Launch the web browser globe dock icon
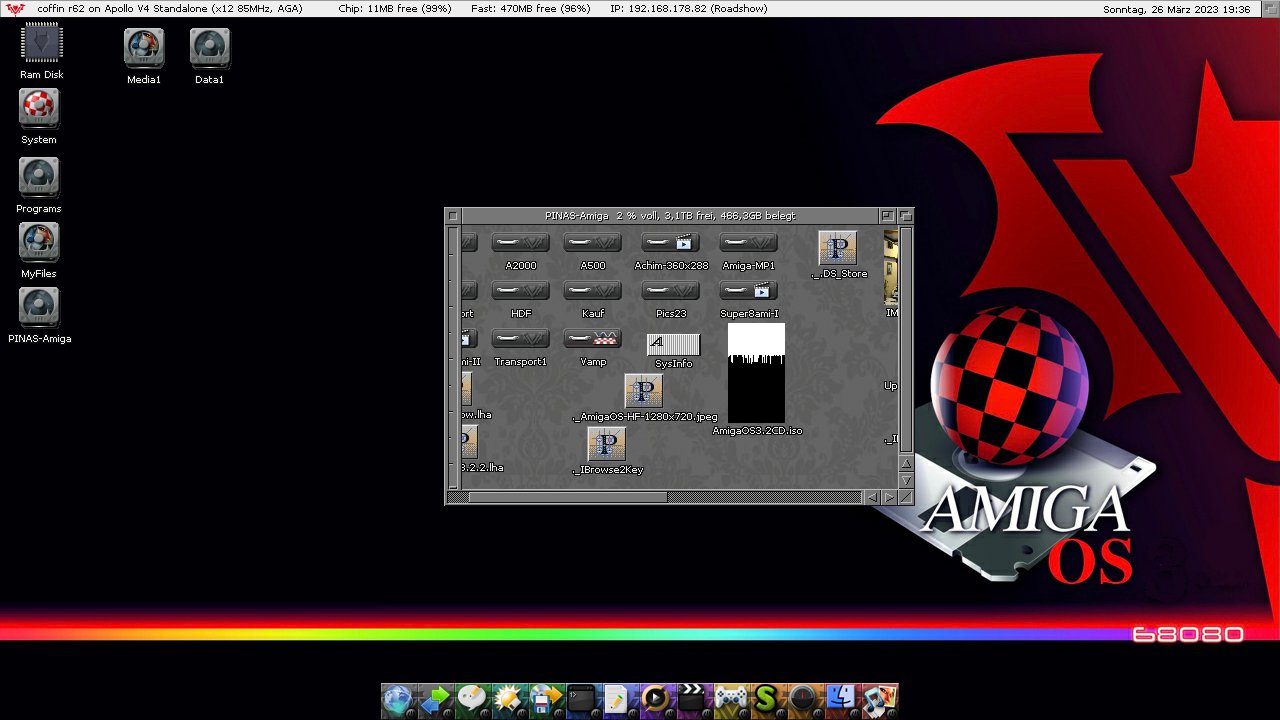Image resolution: width=1280 pixels, height=720 pixels. click(398, 700)
